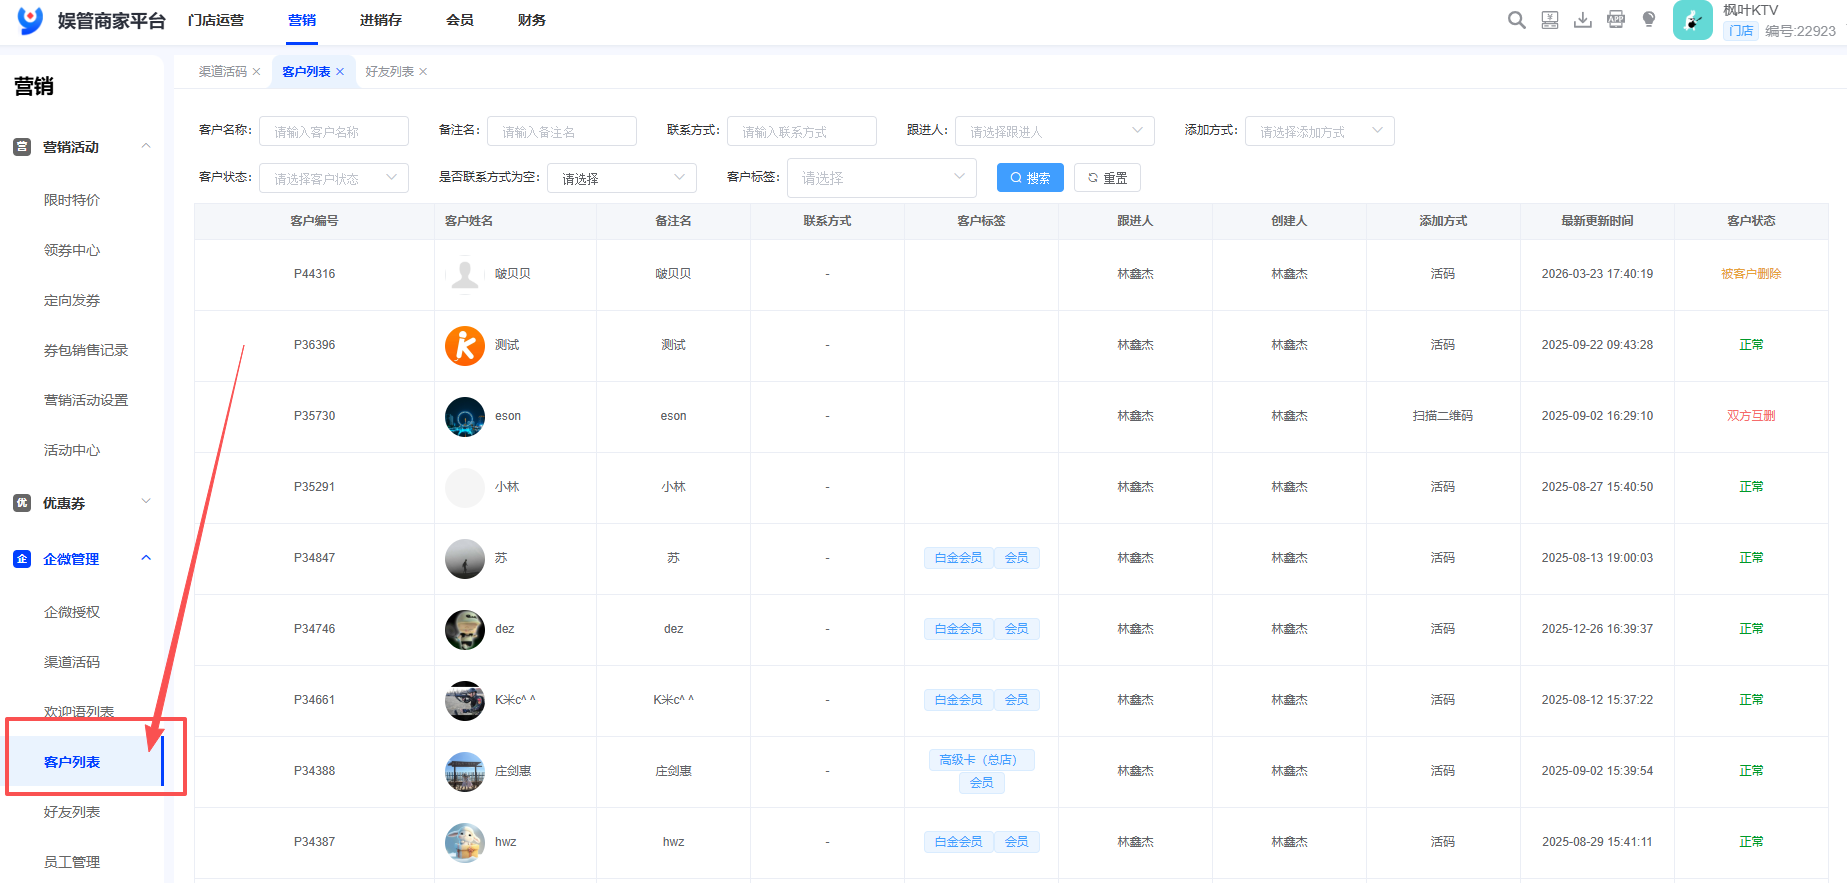
Task: Switch to the 好友列表 tab
Action: [x=389, y=72]
